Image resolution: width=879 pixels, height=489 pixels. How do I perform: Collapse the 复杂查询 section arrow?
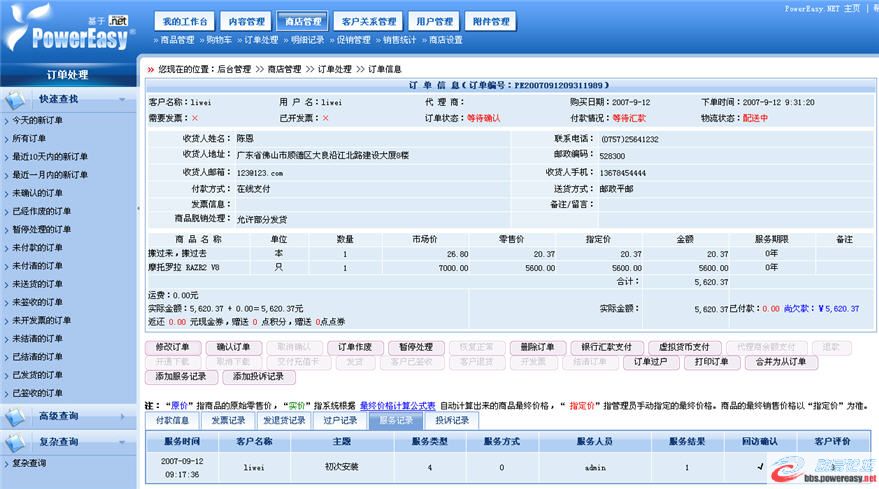[x=121, y=442]
